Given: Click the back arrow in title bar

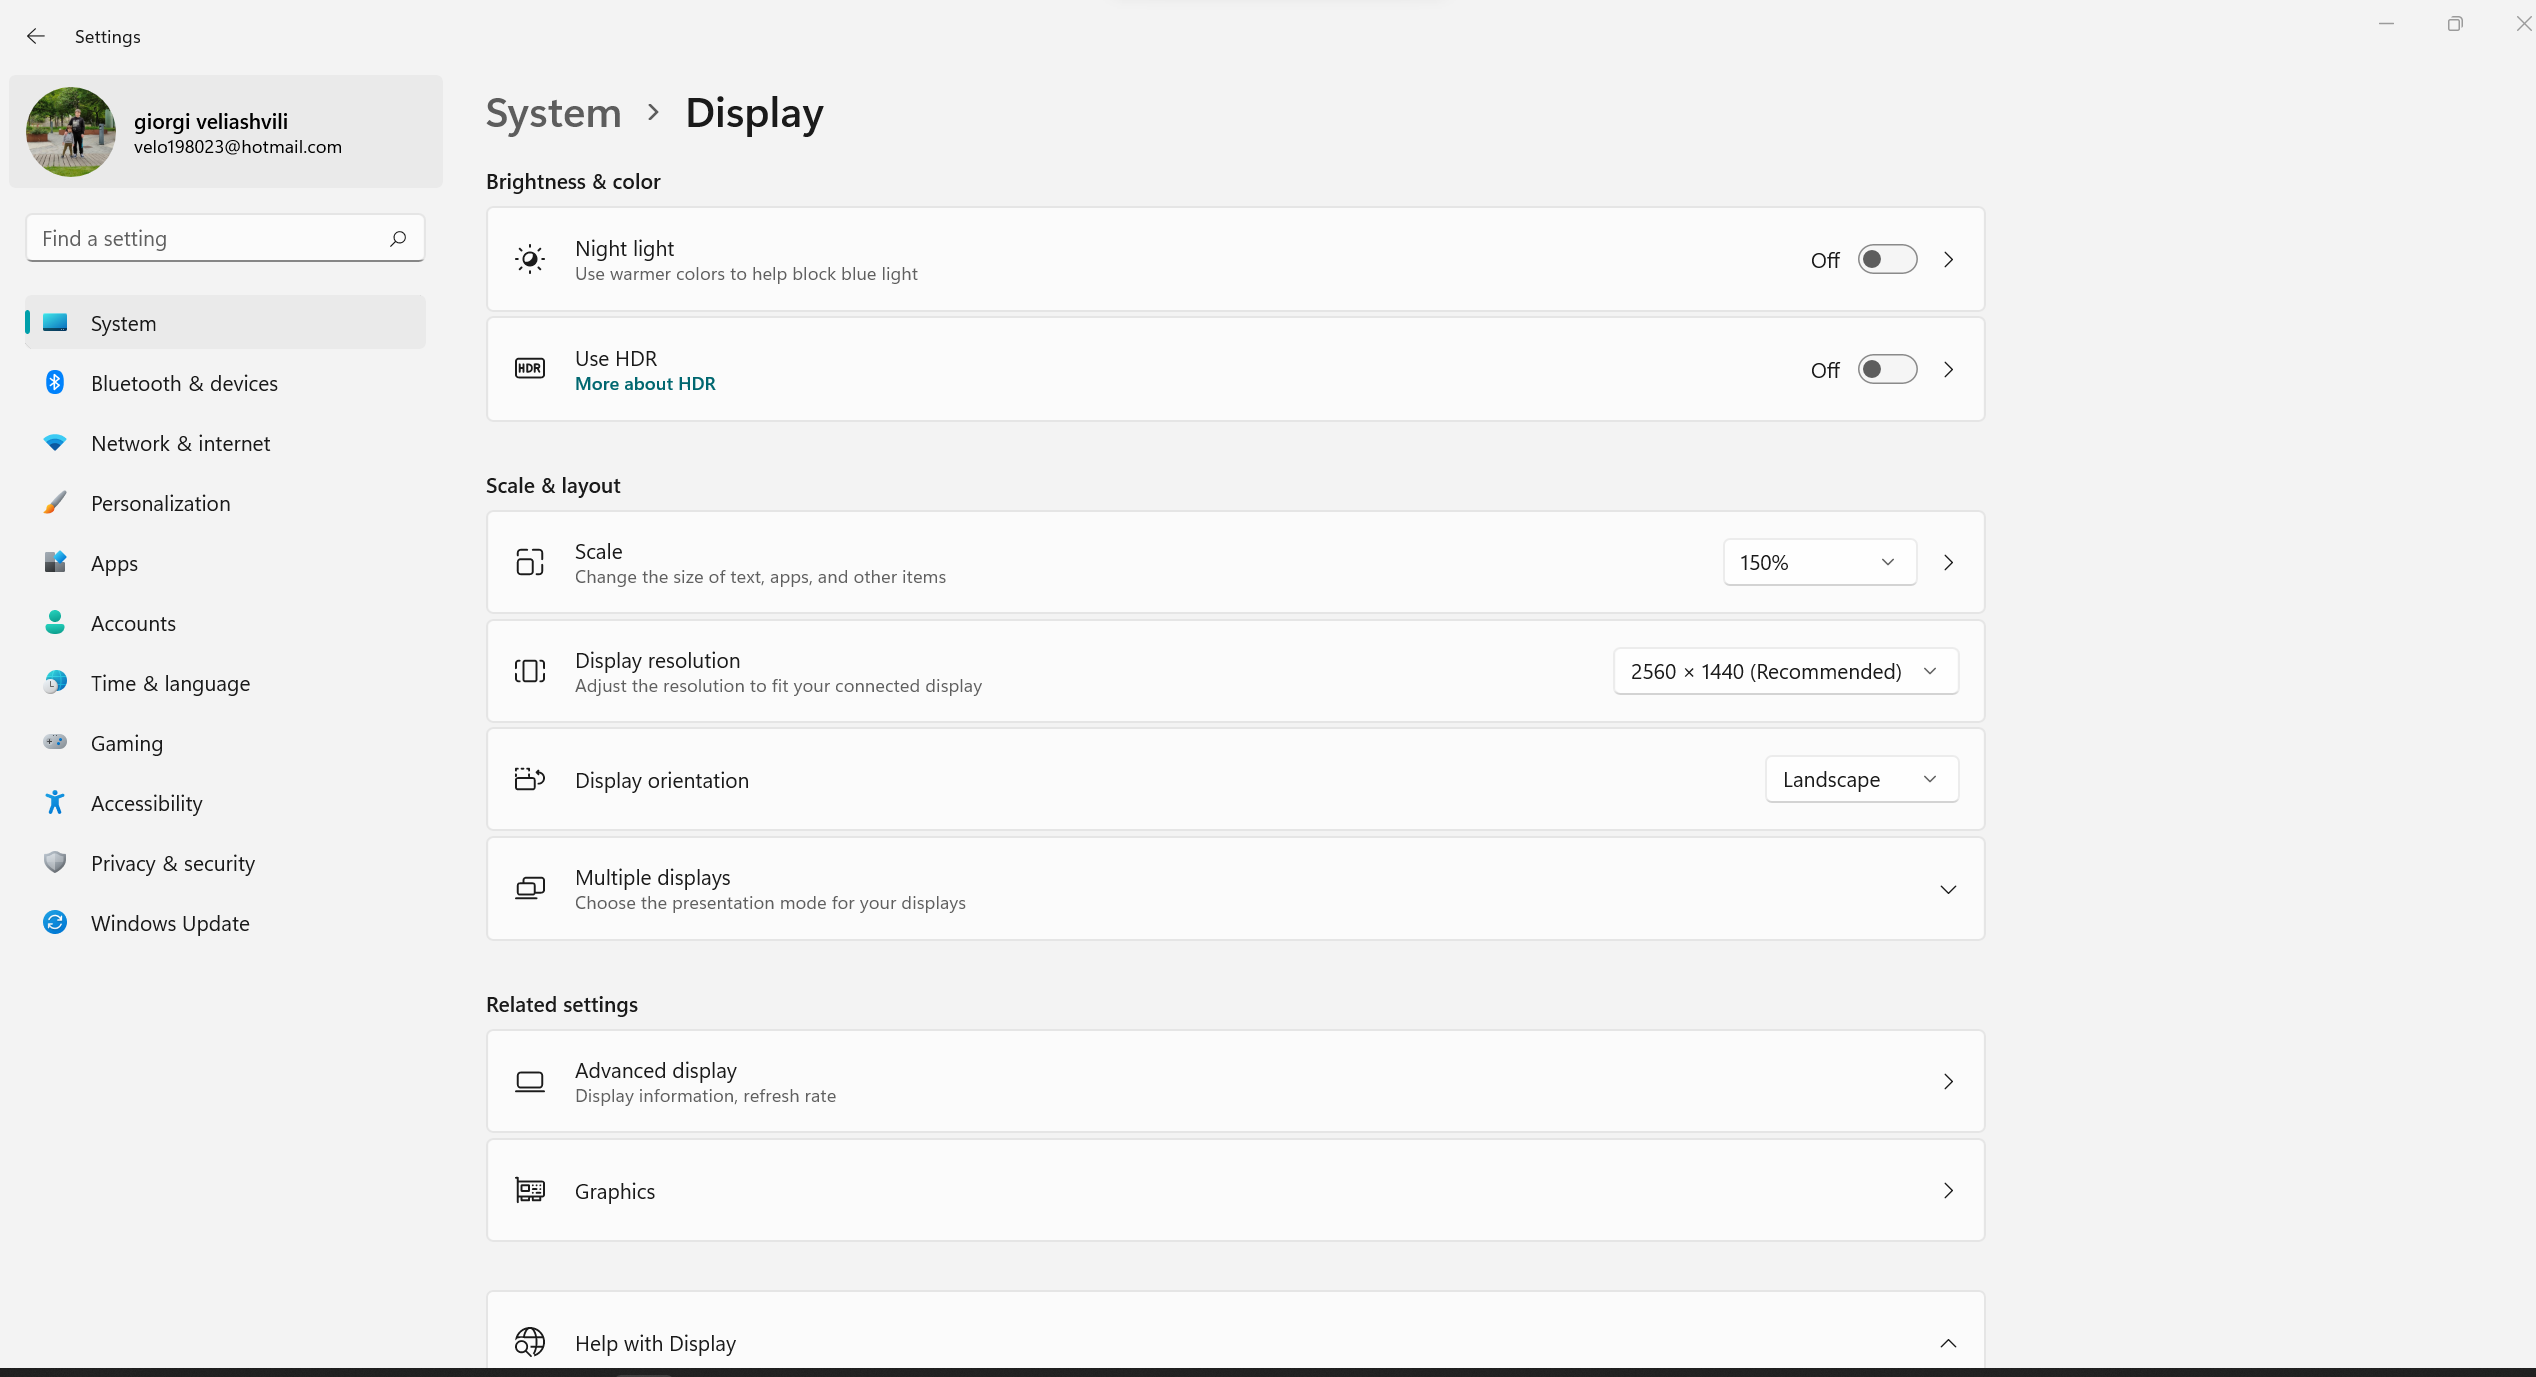Looking at the screenshot, I should [x=36, y=37].
